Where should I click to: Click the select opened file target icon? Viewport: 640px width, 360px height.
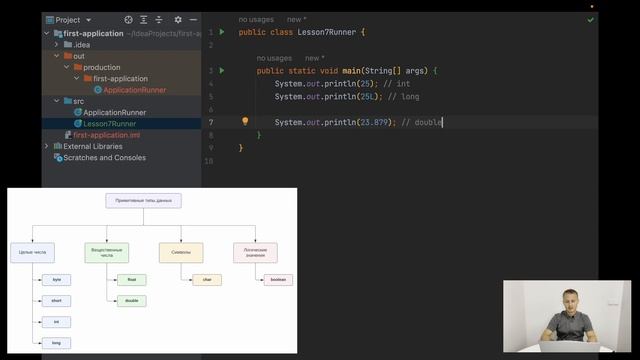pos(128,20)
